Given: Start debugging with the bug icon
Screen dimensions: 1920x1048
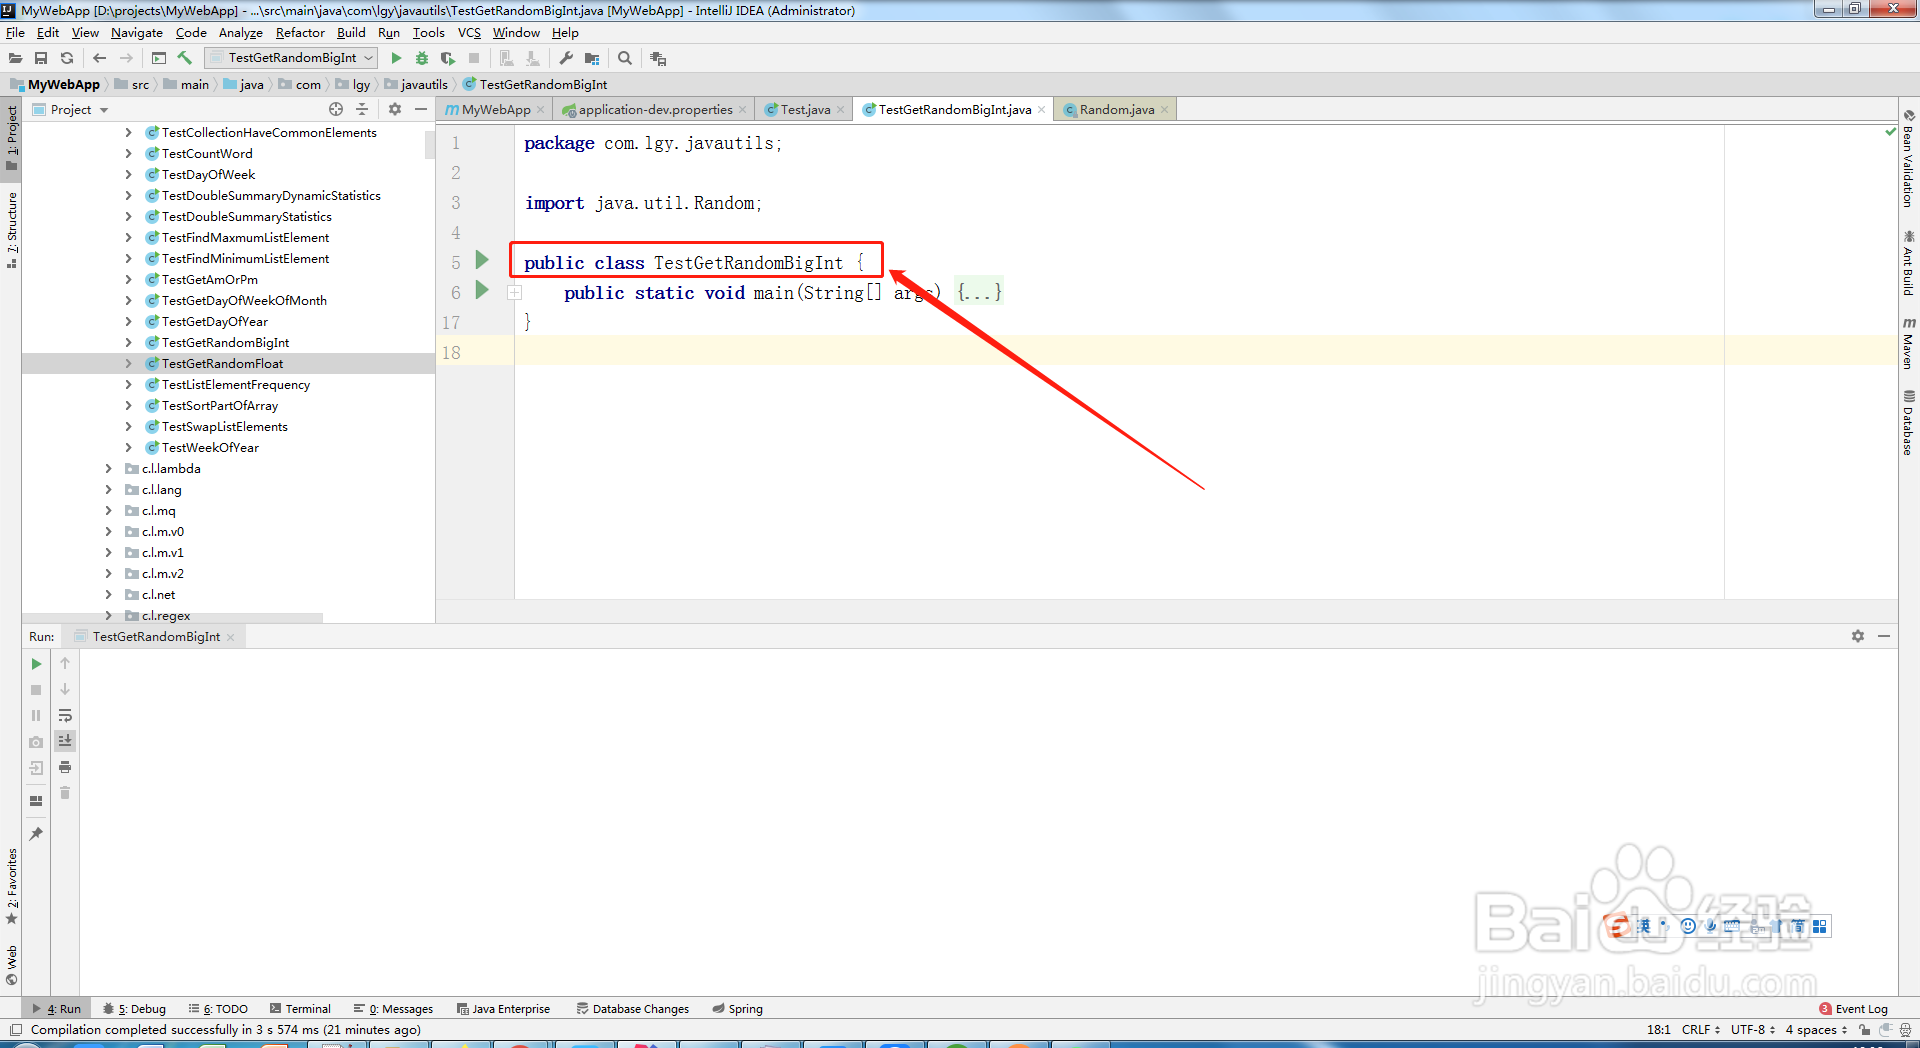Looking at the screenshot, I should [422, 58].
